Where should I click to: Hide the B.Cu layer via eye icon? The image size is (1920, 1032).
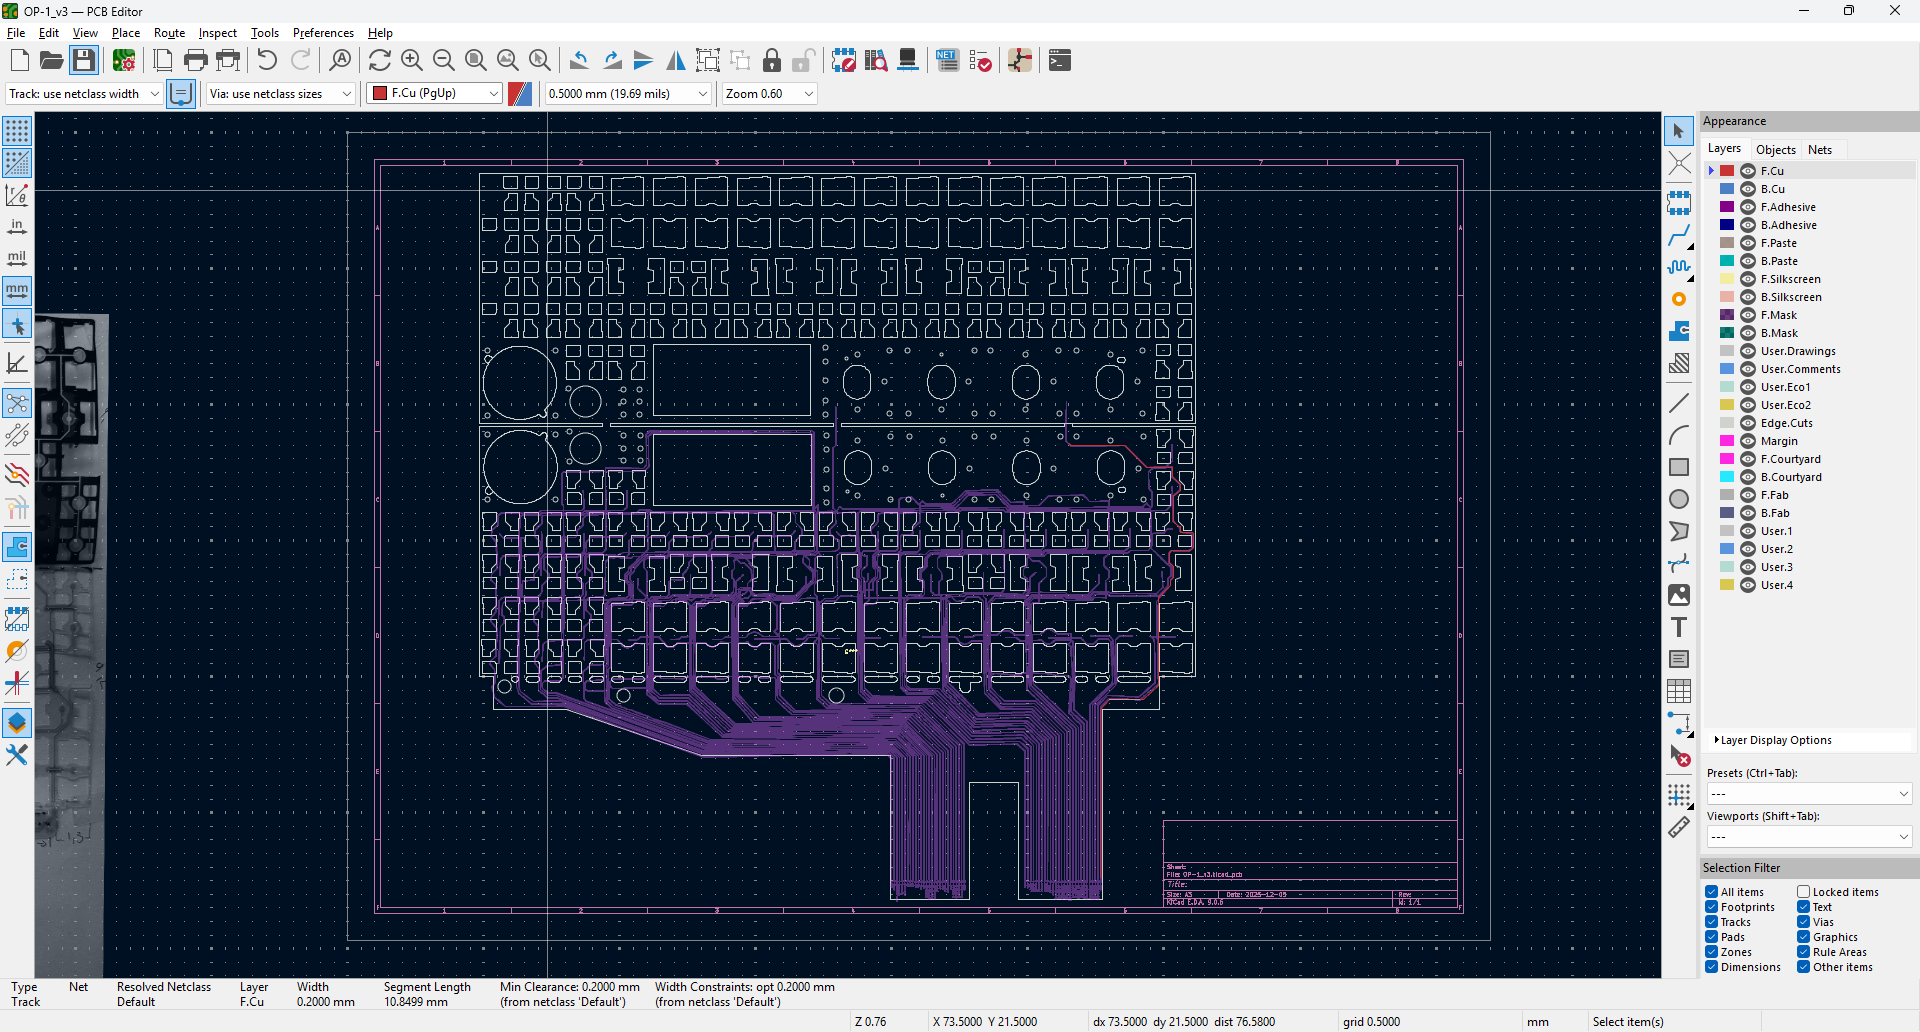(1748, 189)
